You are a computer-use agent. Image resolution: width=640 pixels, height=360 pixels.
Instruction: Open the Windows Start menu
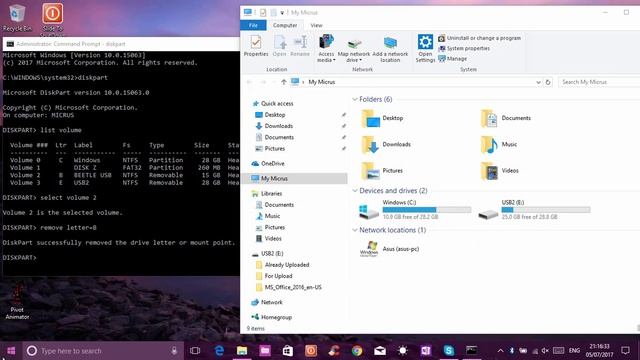[x=11, y=351]
